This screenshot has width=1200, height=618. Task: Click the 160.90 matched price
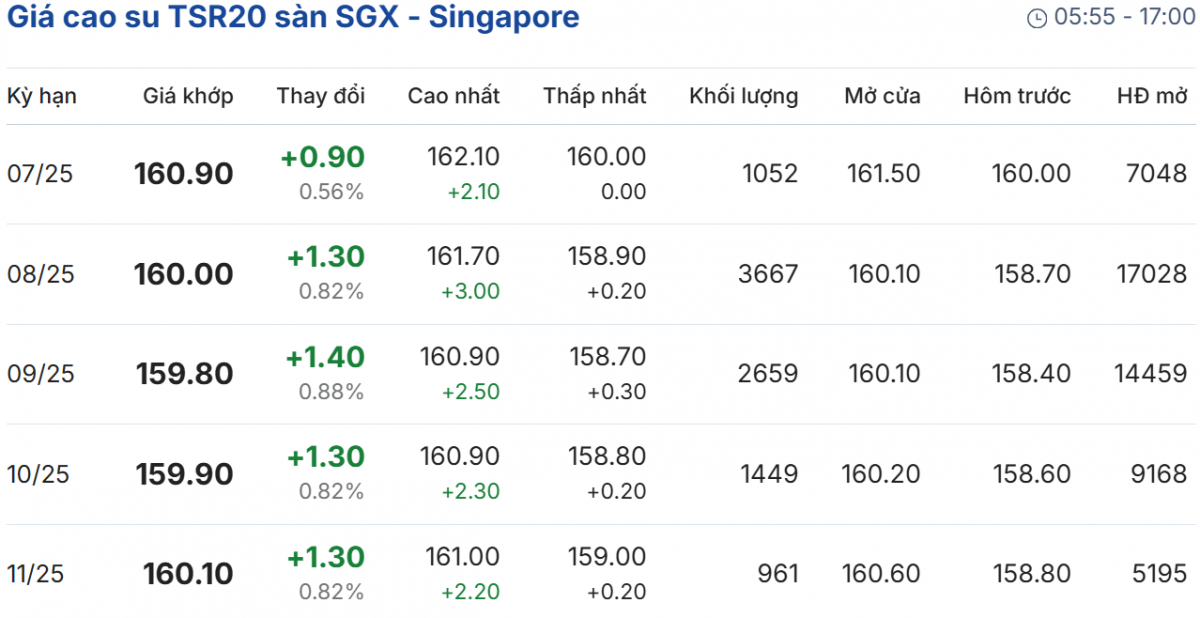coord(183,174)
